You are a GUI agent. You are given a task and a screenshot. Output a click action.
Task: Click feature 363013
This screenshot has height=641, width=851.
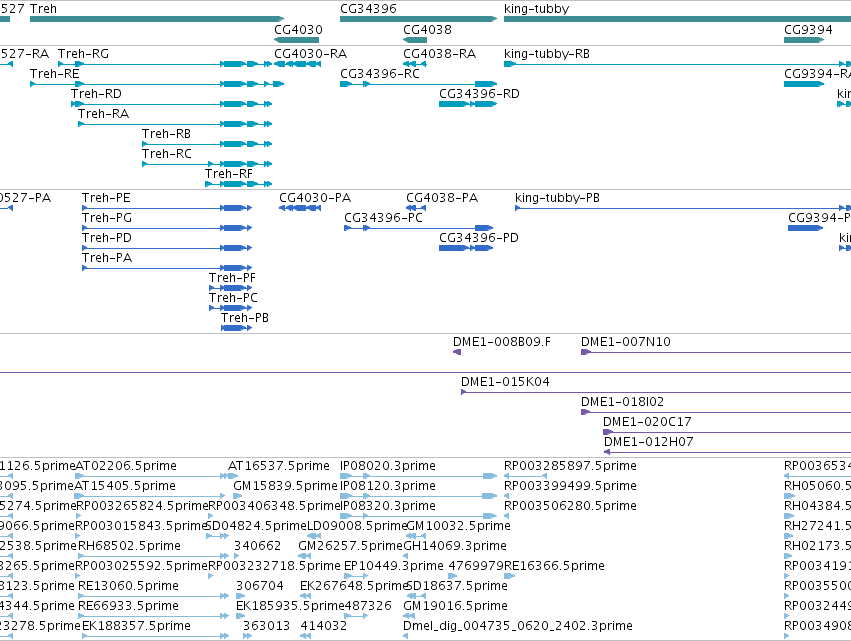tap(245, 636)
